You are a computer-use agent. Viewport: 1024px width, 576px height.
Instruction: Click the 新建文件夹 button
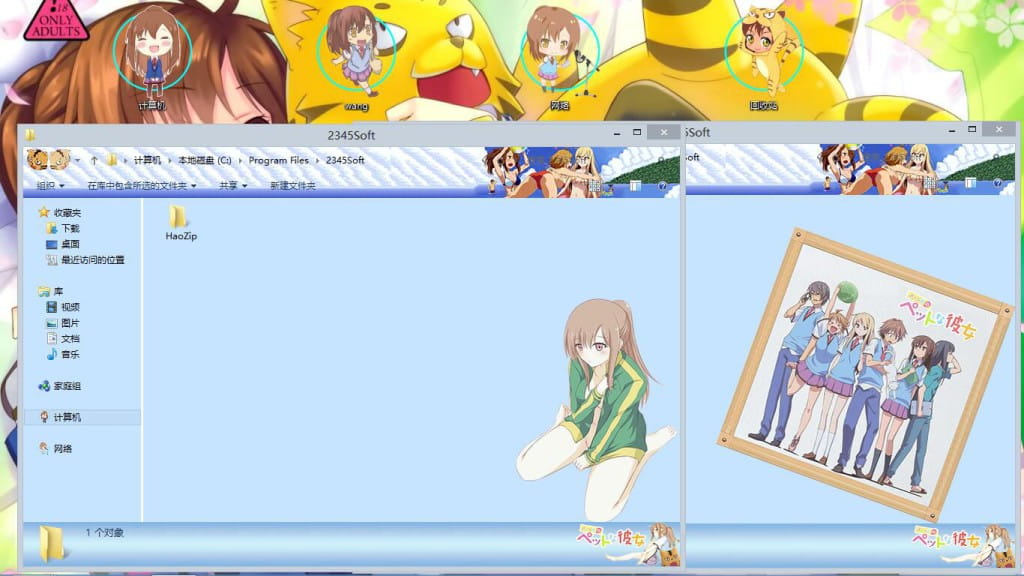coord(292,186)
